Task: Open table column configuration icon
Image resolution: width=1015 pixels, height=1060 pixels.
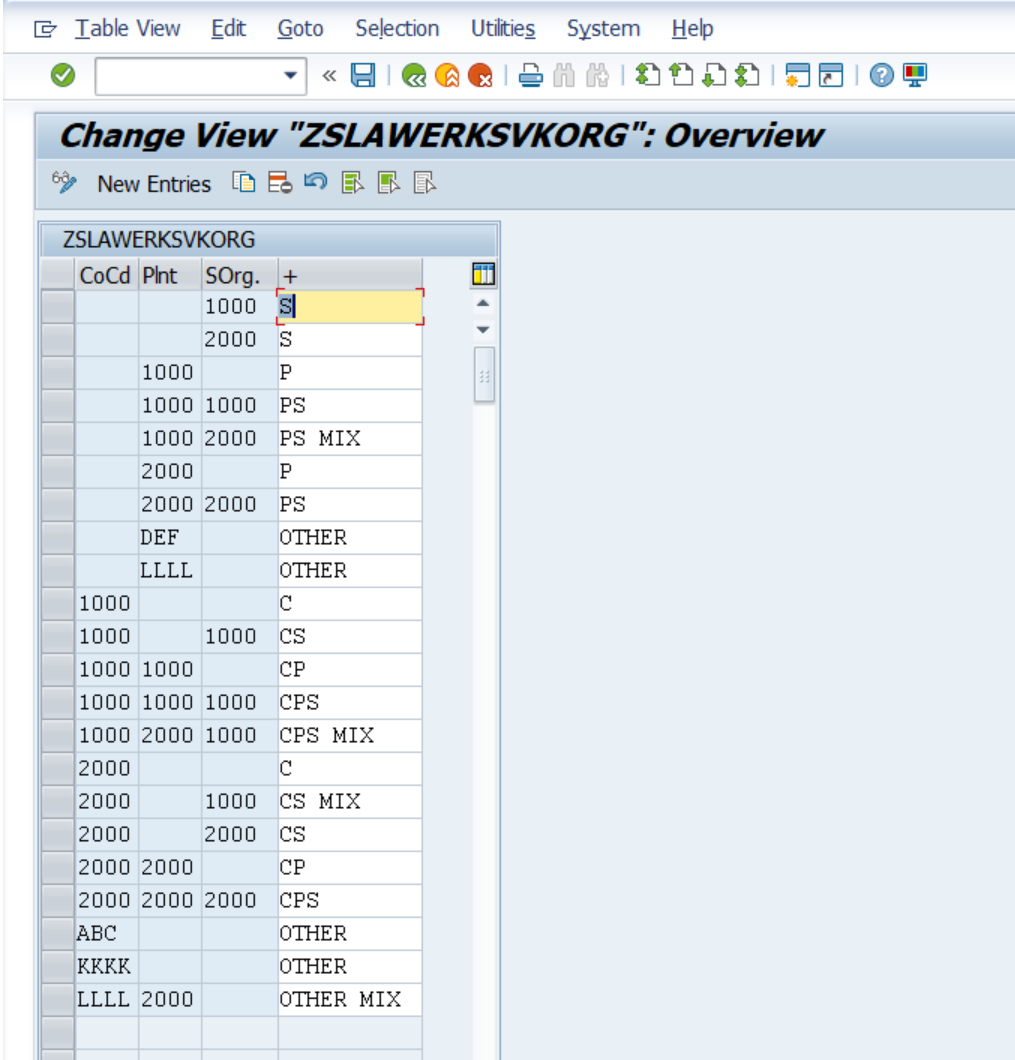Action: tap(483, 274)
